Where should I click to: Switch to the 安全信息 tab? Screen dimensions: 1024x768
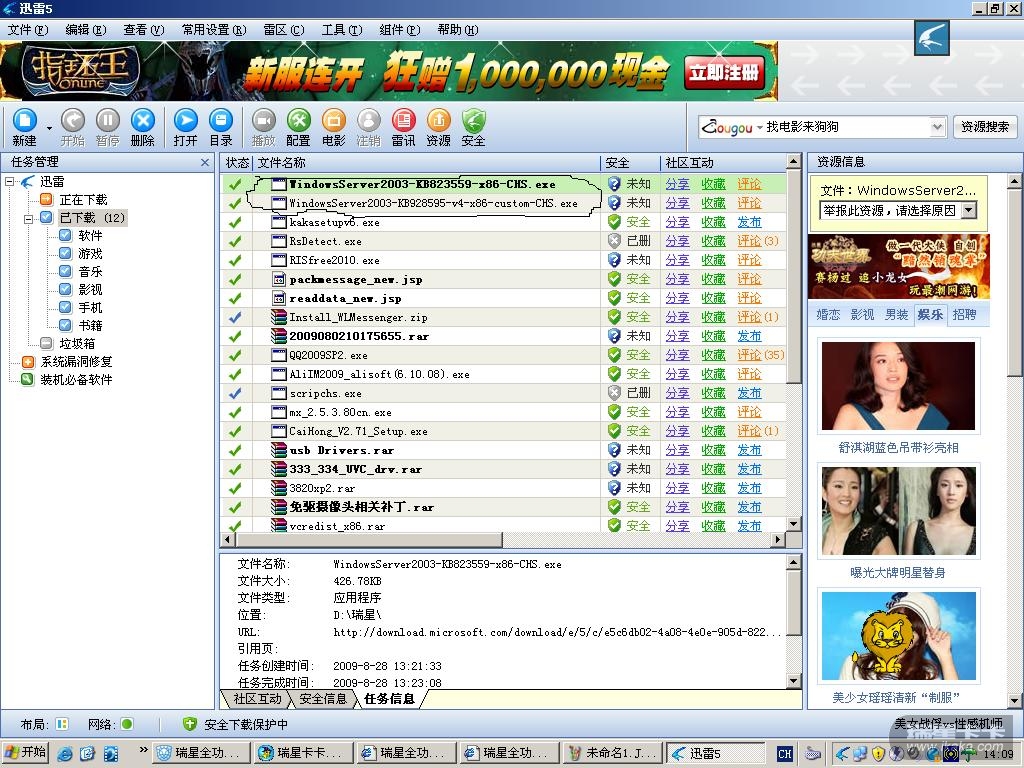pos(322,699)
